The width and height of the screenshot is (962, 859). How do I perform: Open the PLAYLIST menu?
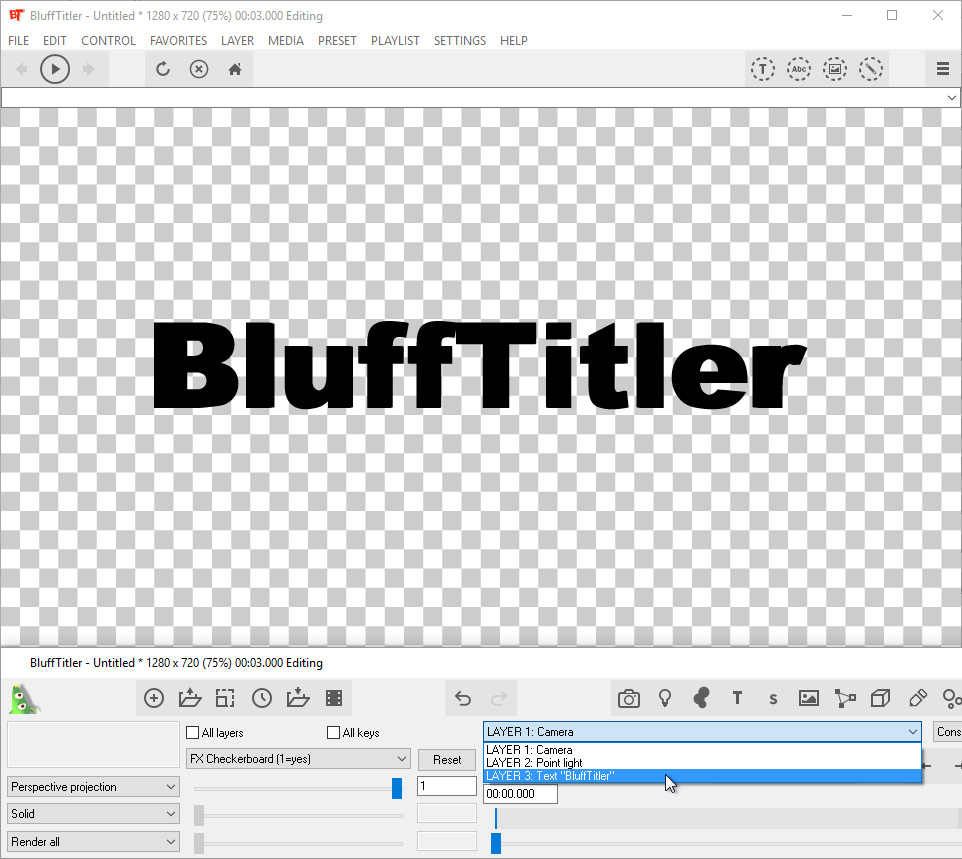point(395,41)
